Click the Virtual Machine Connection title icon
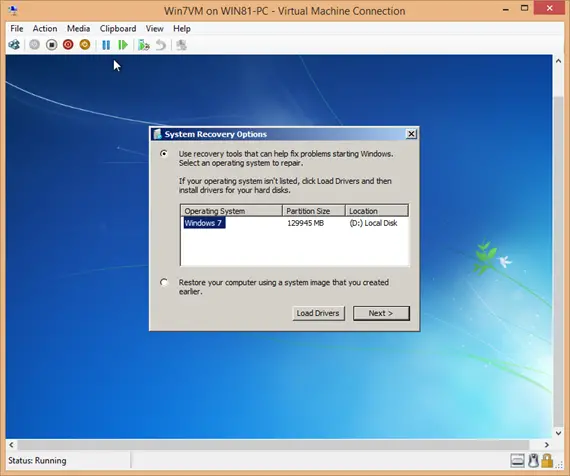This screenshot has height=476, width=570. tap(13, 10)
